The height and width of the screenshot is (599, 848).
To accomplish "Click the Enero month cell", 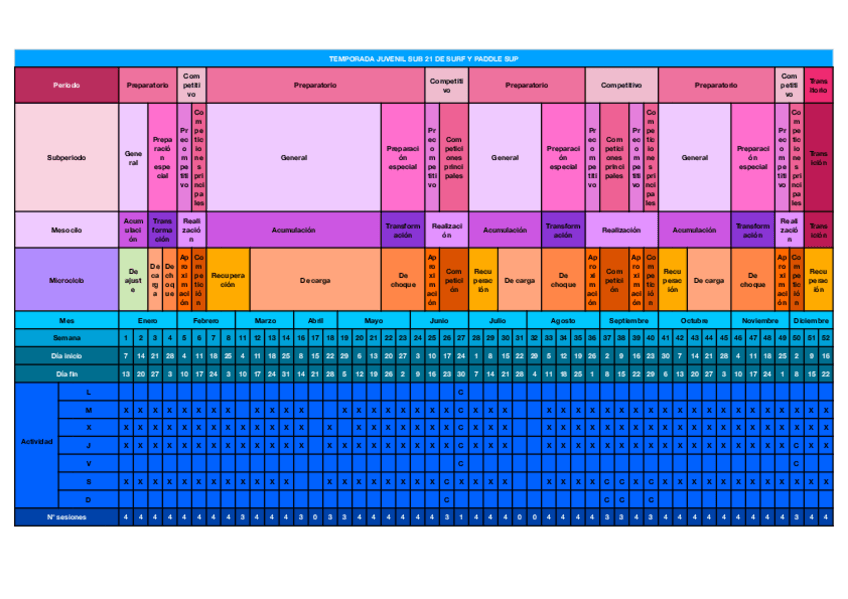I will coord(148,321).
